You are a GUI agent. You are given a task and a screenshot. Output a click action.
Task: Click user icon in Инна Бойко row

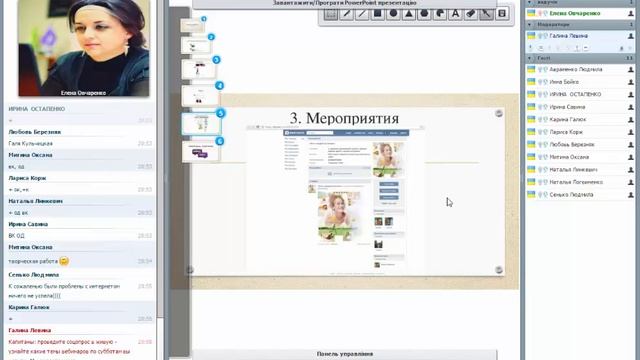coord(631,82)
